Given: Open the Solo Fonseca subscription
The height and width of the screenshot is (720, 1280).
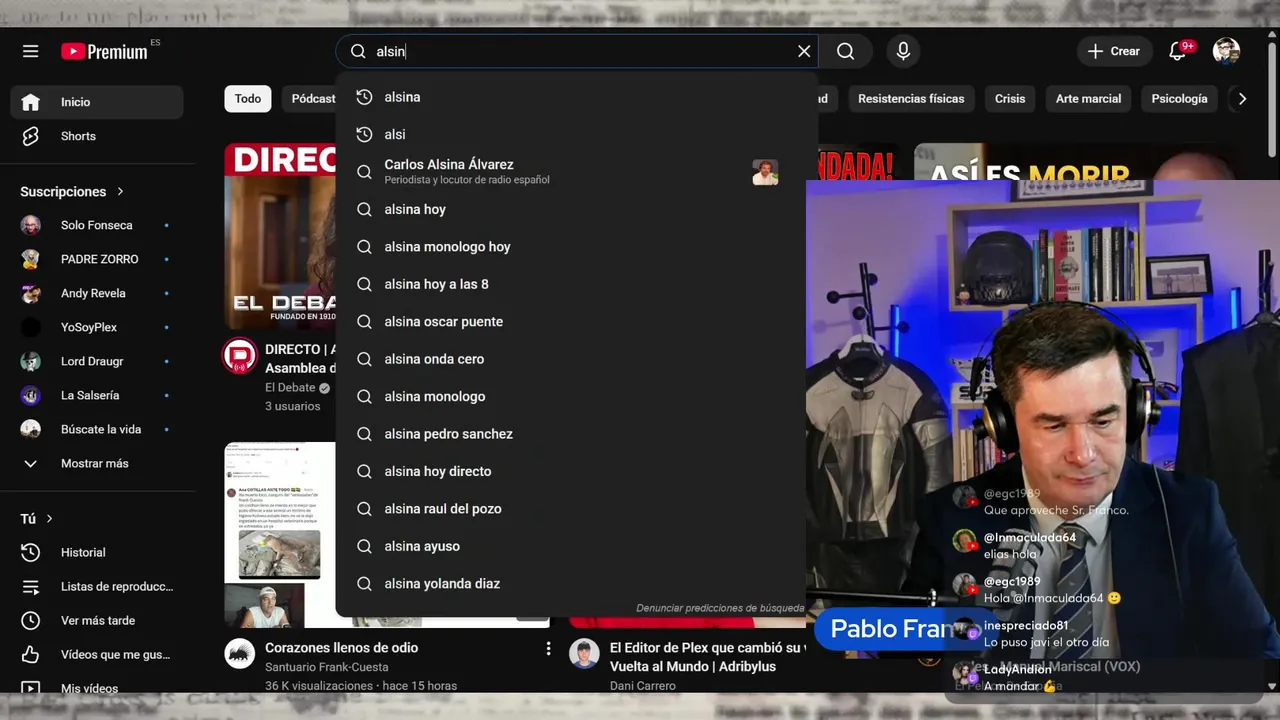Looking at the screenshot, I should pyautogui.click(x=97, y=225).
